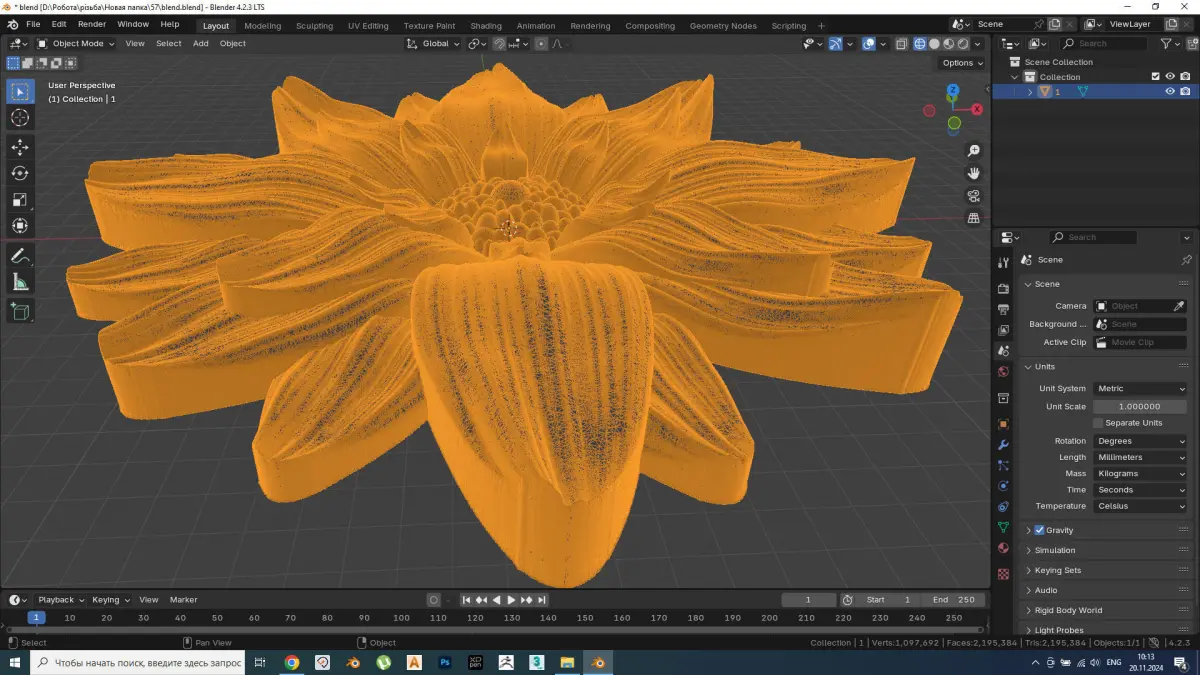Open the Material properties tab

click(x=1003, y=548)
